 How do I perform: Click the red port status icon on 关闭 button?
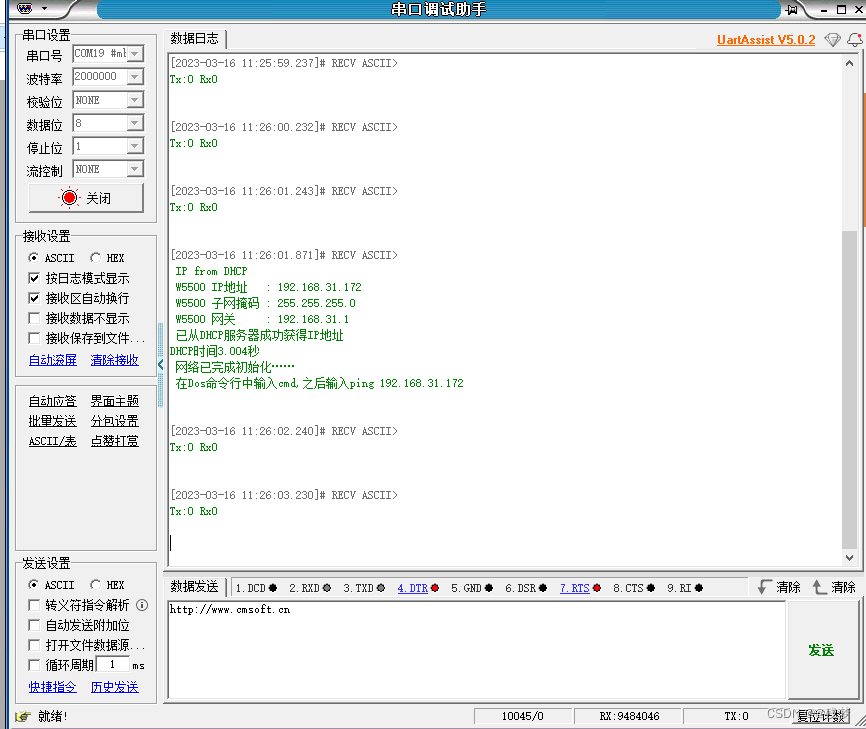[x=69, y=198]
